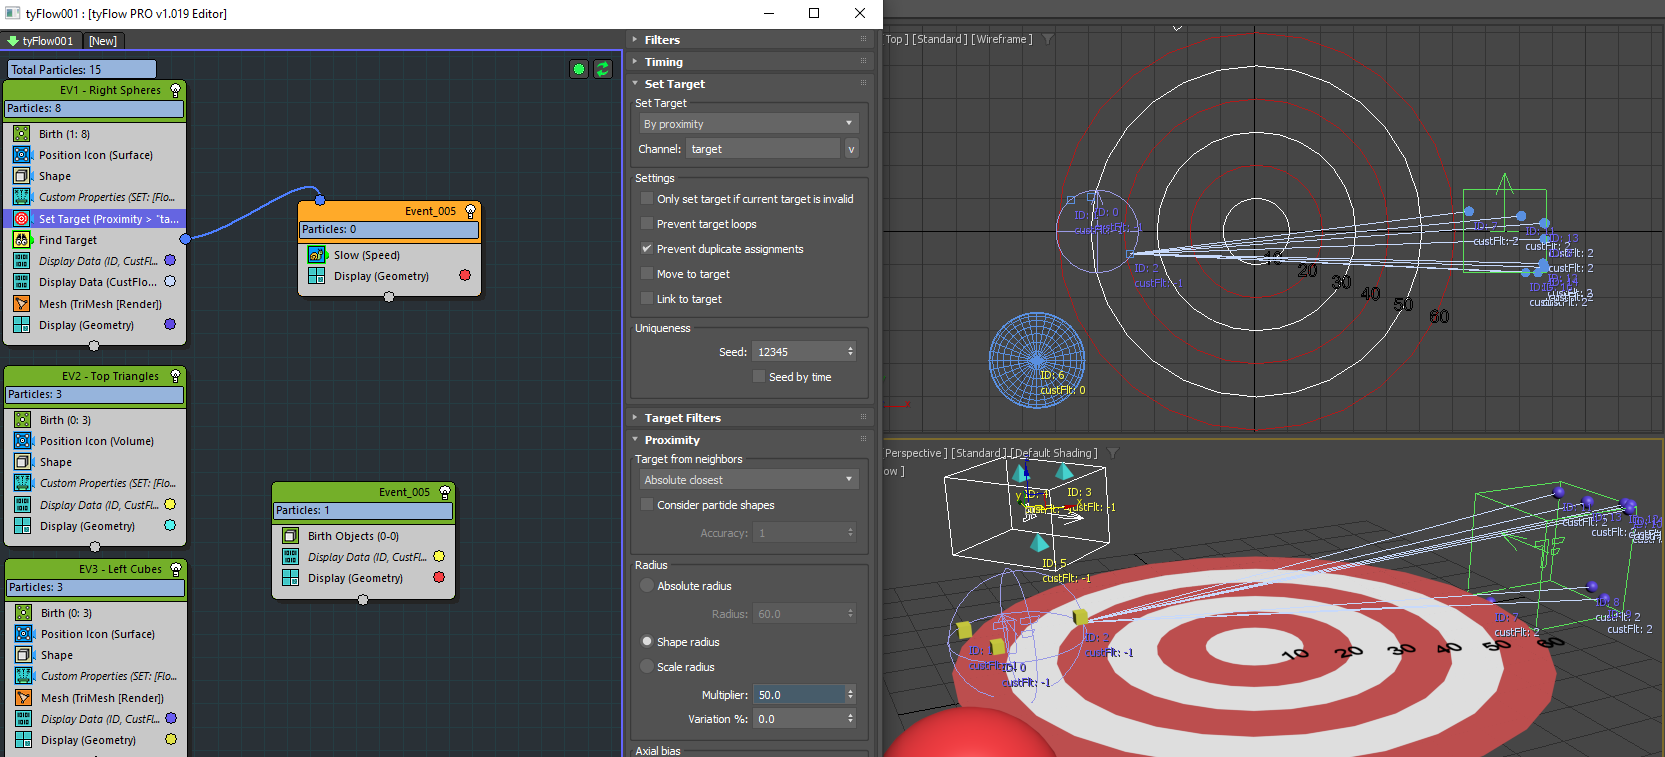Click the green refresh simulation icon

click(x=602, y=69)
